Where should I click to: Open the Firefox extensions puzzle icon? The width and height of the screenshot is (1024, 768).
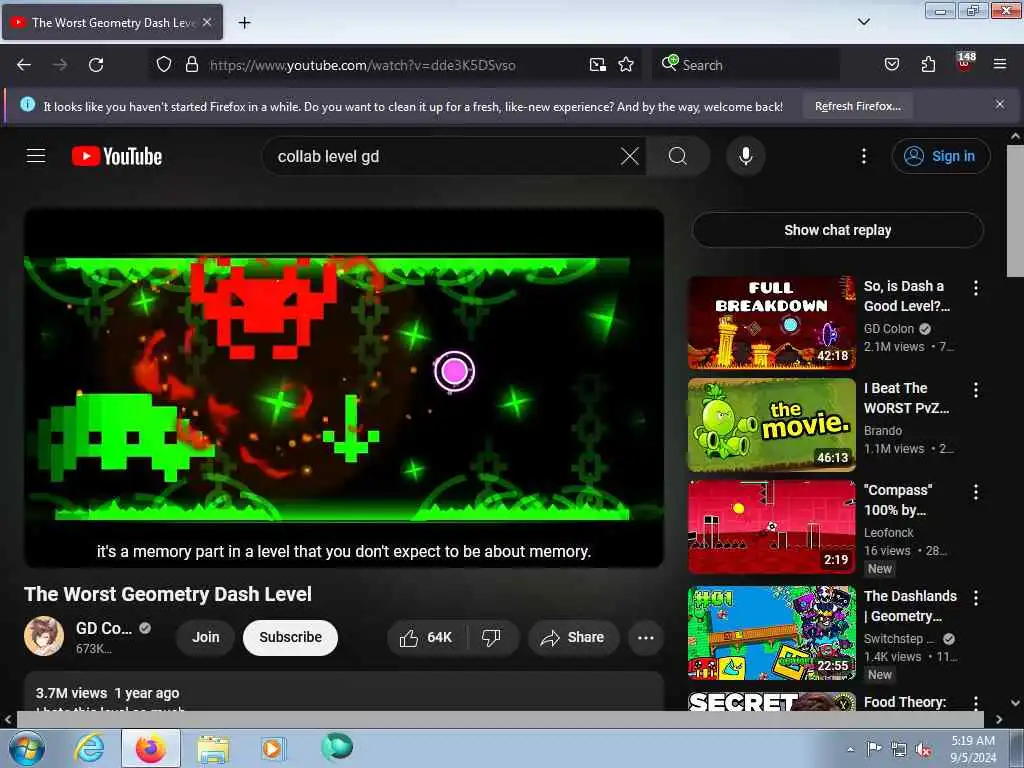coord(928,65)
